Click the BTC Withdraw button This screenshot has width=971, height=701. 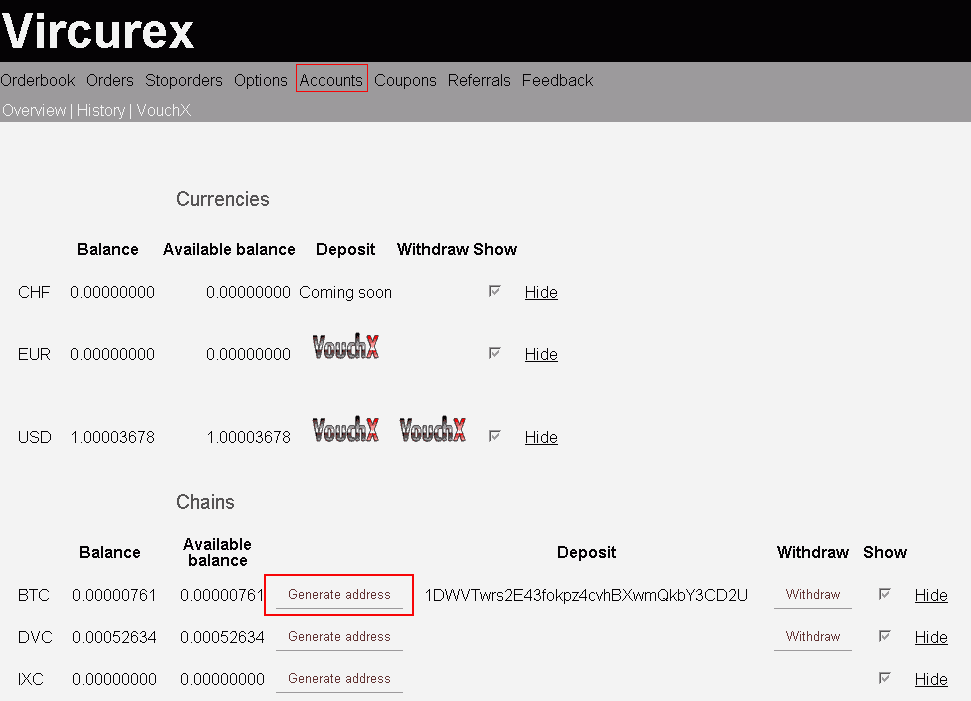click(x=812, y=594)
